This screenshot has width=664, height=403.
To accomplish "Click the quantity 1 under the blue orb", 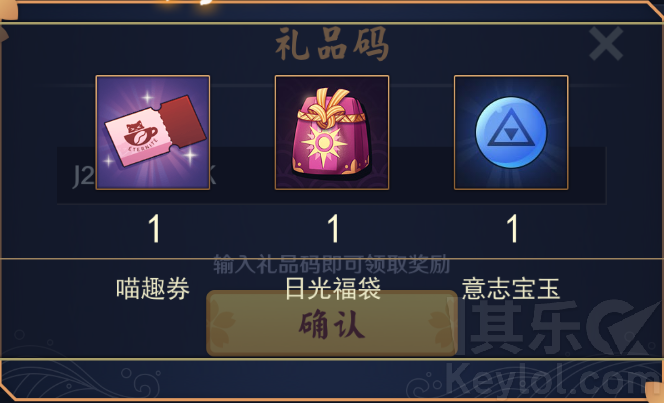I will [512, 228].
